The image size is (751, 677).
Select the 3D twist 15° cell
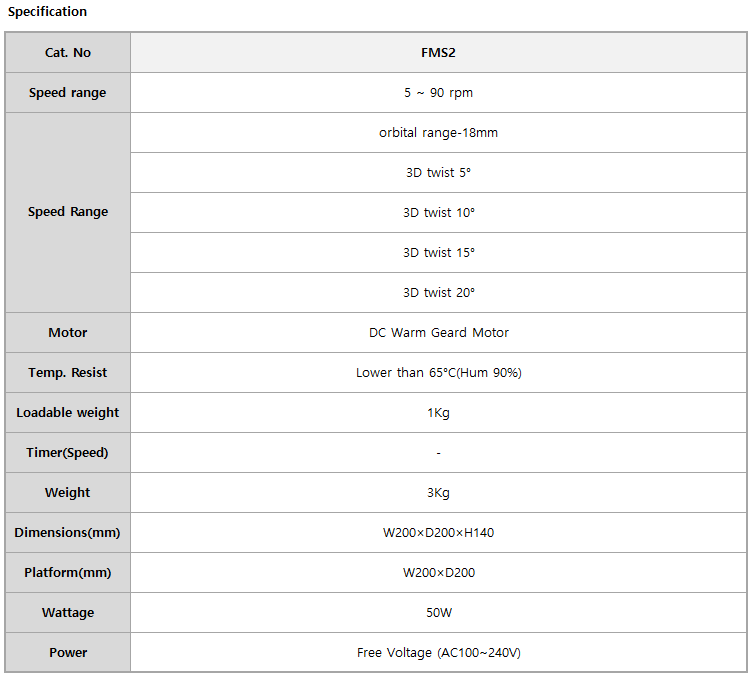click(438, 252)
